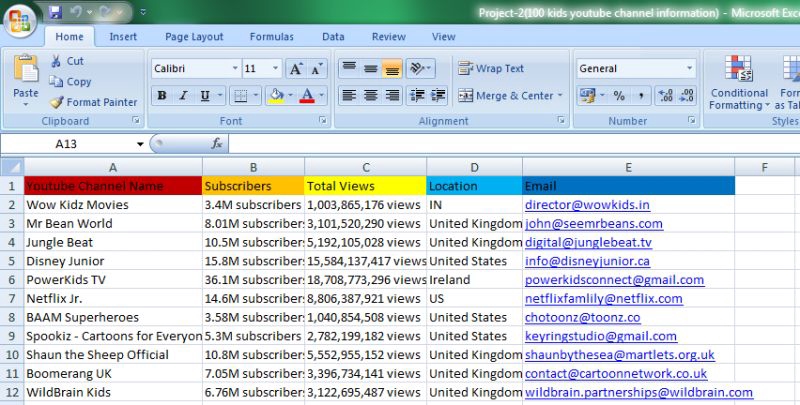This screenshot has width=800, height=405.
Task: Expand the Paste options arrow
Action: tap(26, 105)
